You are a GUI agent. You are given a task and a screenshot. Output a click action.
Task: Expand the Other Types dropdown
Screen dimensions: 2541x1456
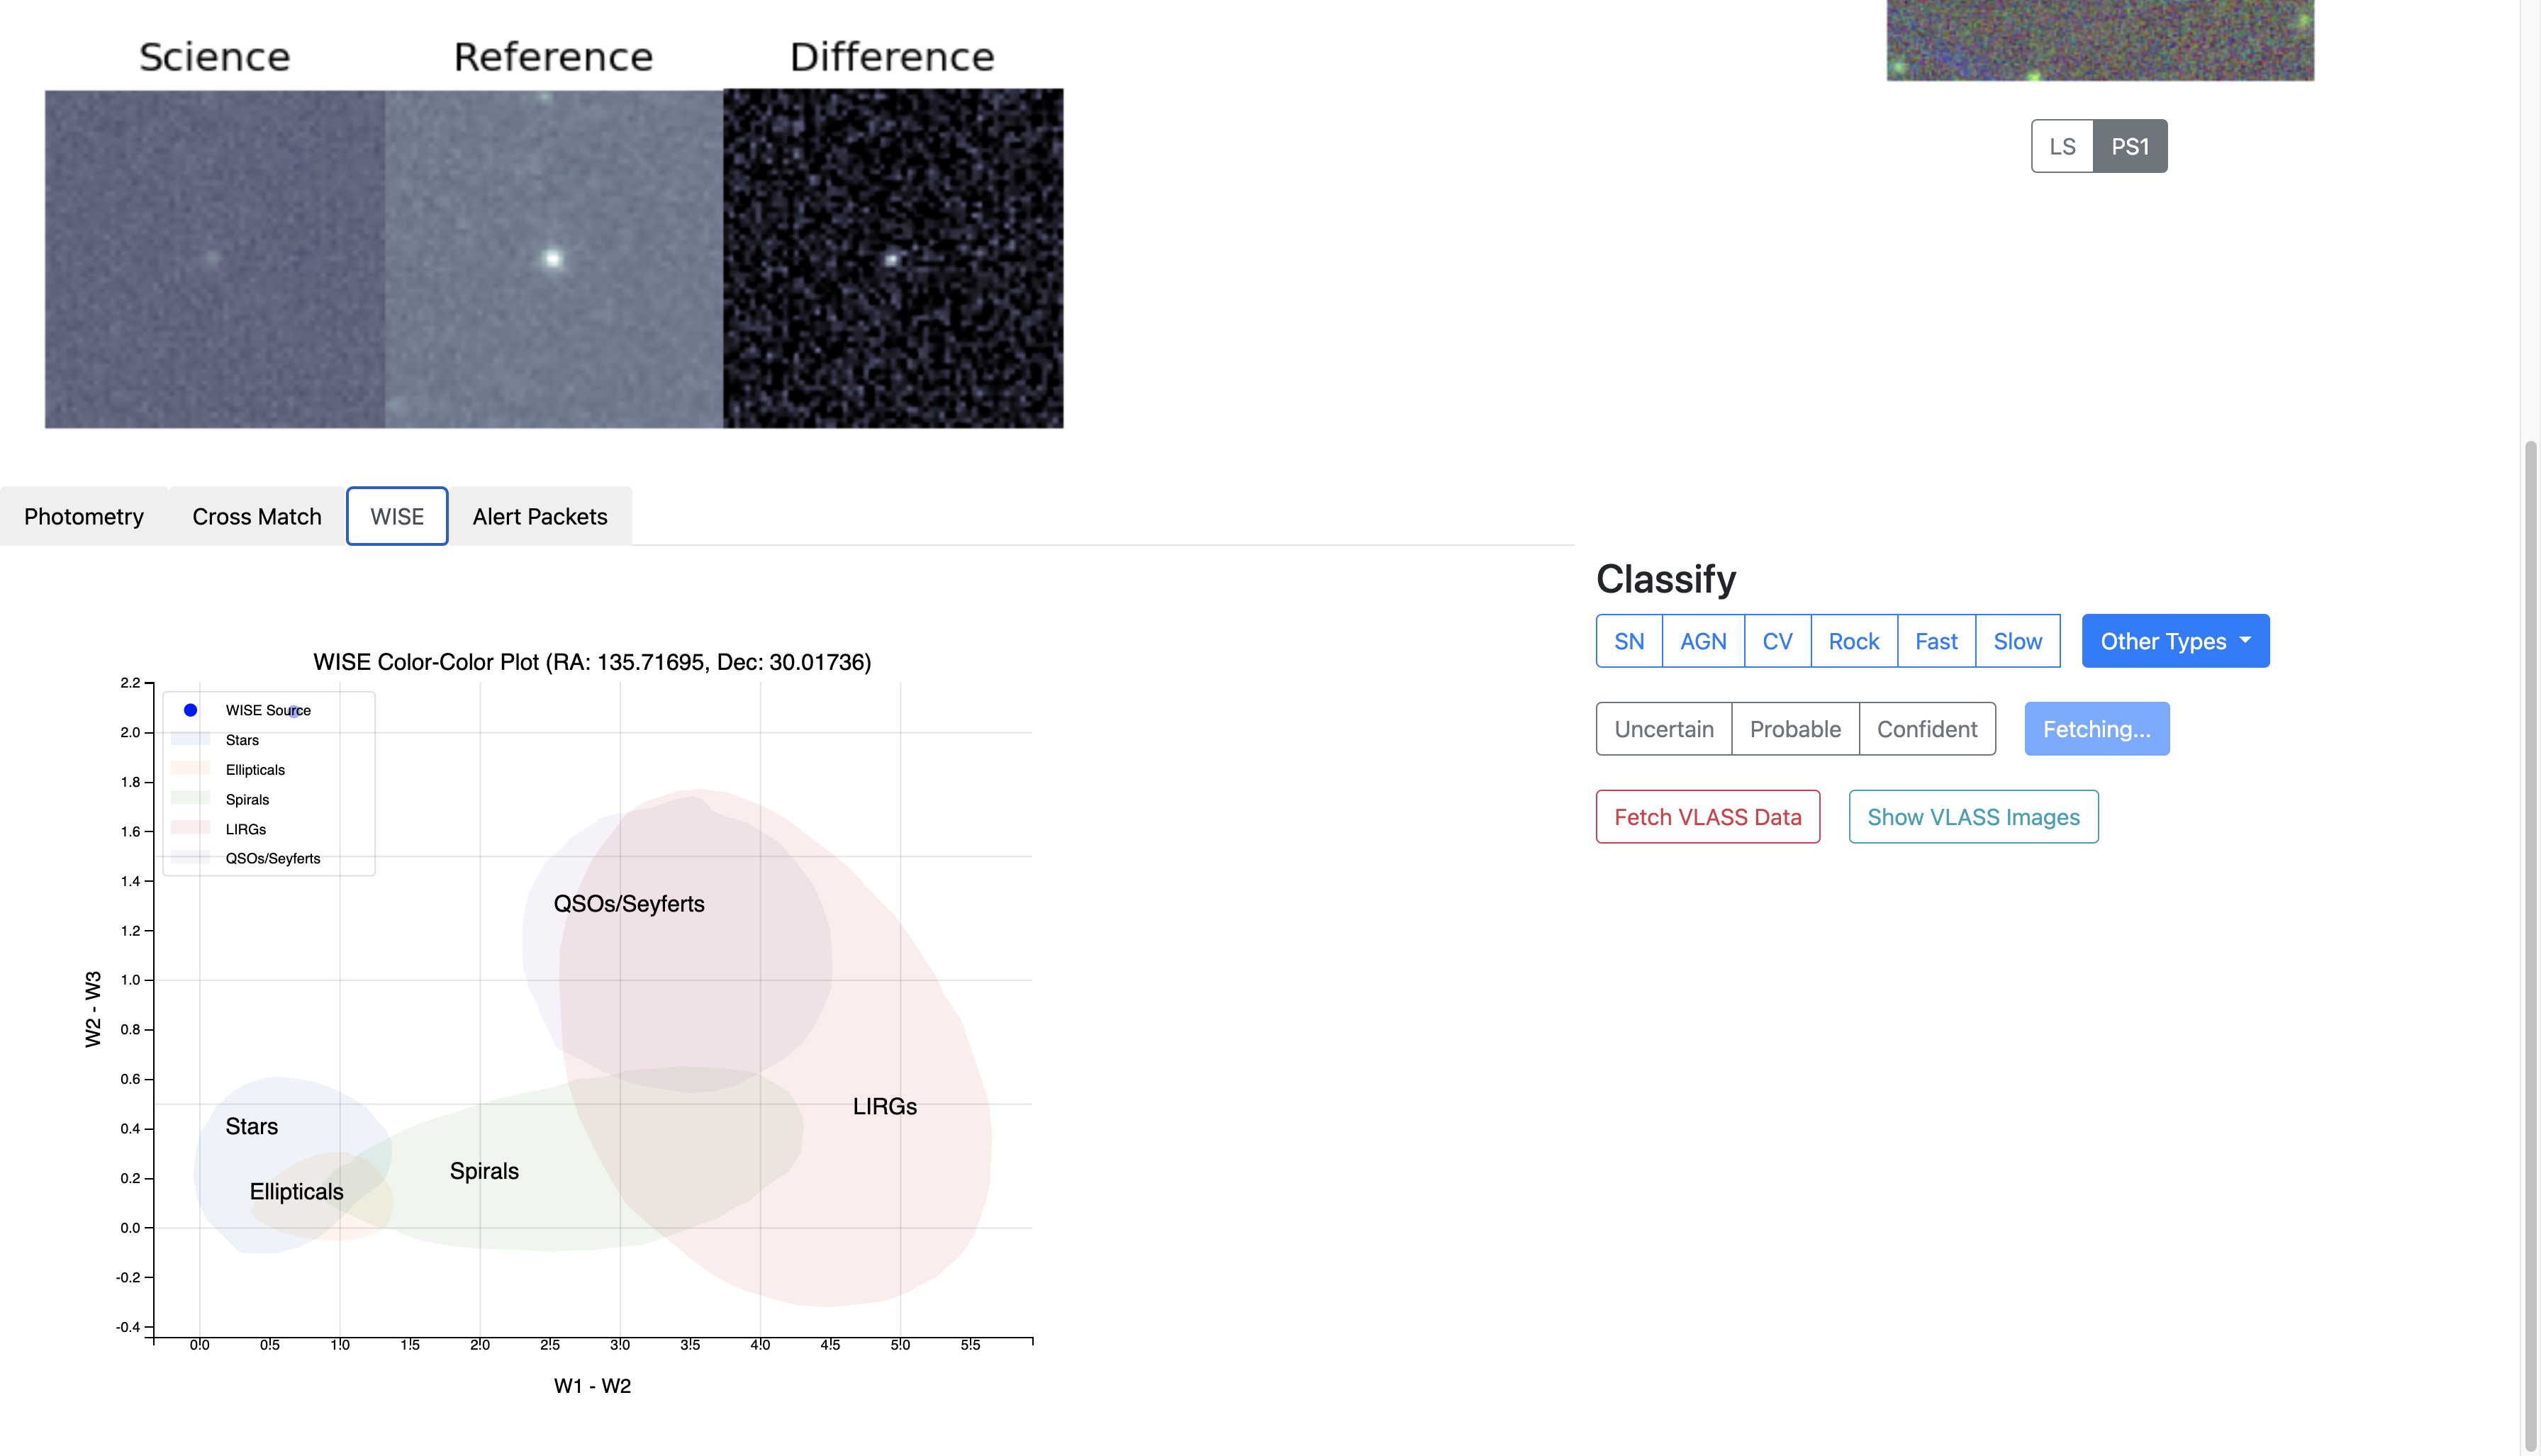click(2175, 641)
